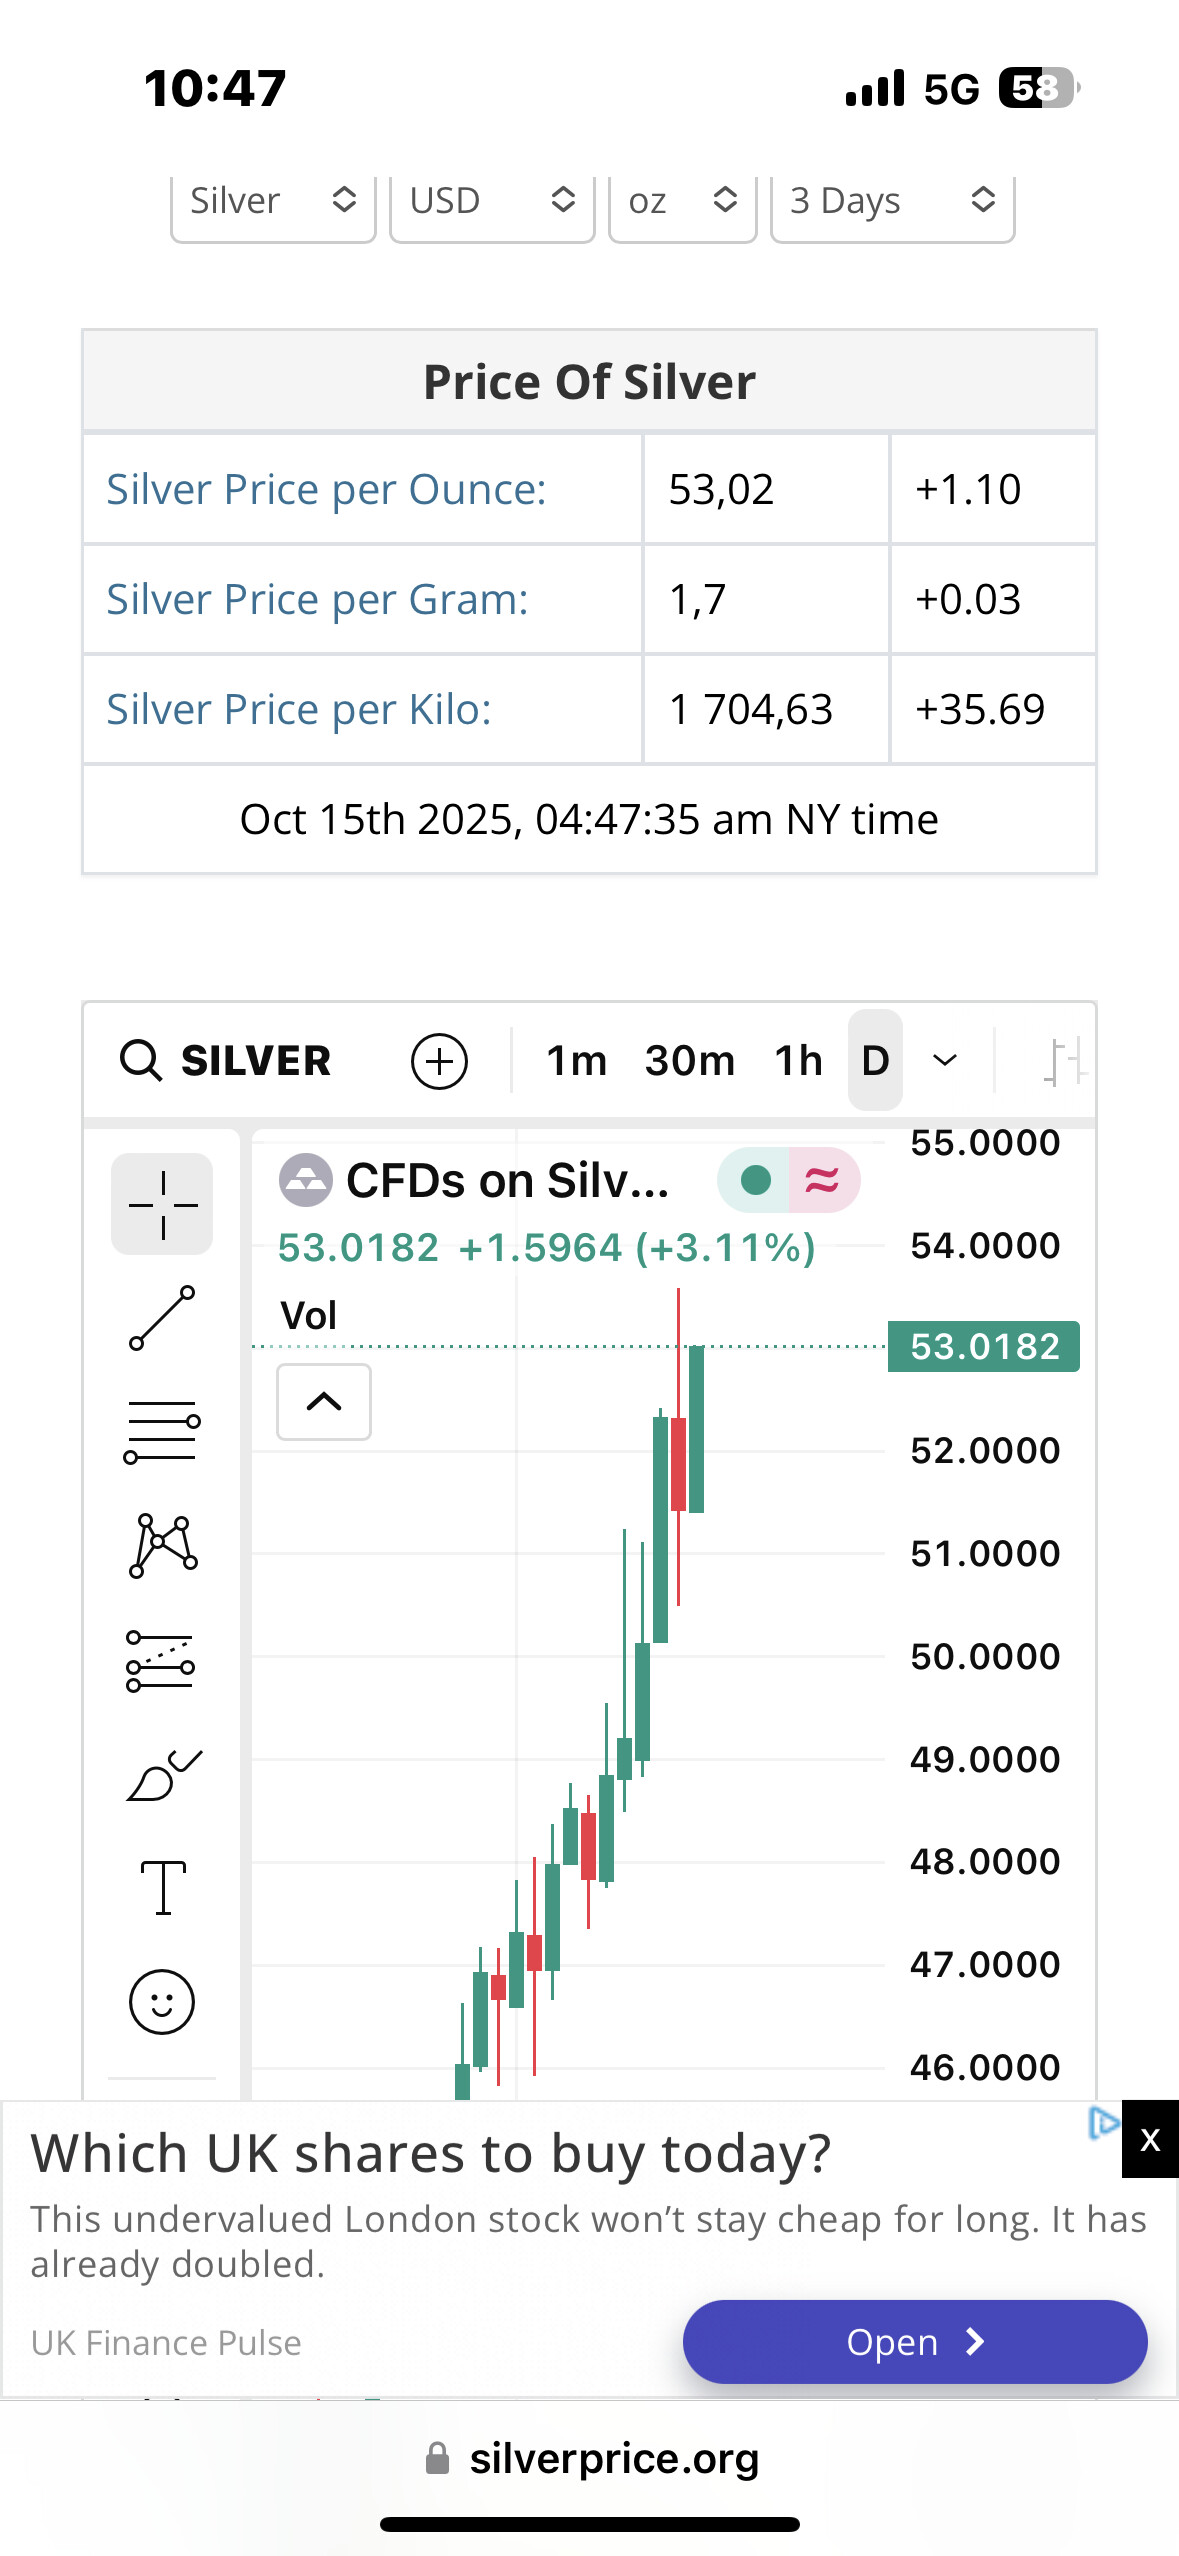Toggle the green market status indicator

pyautogui.click(x=756, y=1180)
